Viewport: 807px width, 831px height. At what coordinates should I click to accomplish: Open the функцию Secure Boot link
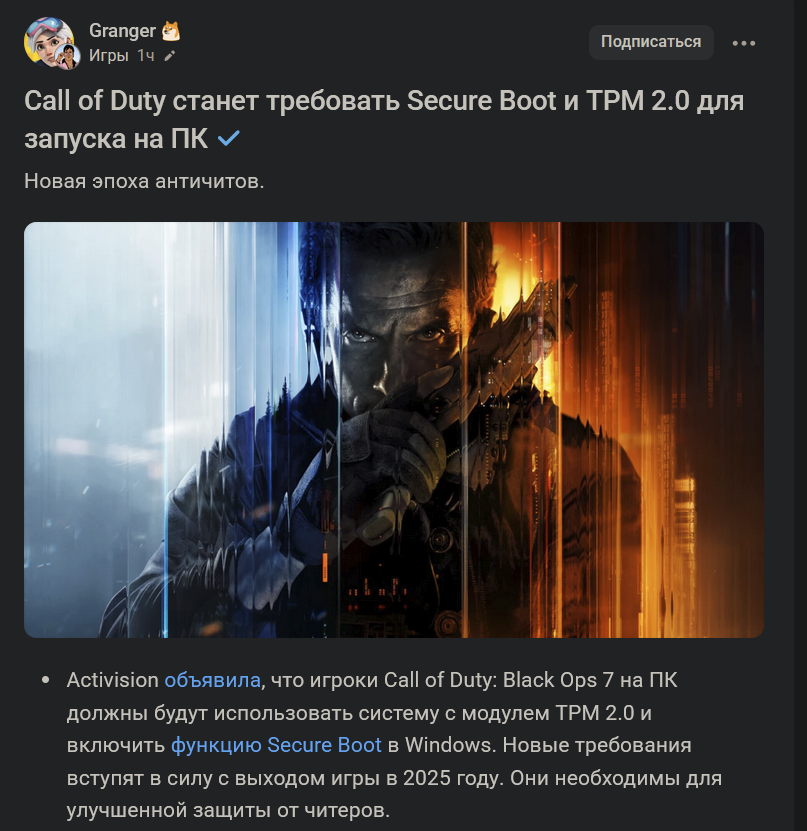coord(276,745)
